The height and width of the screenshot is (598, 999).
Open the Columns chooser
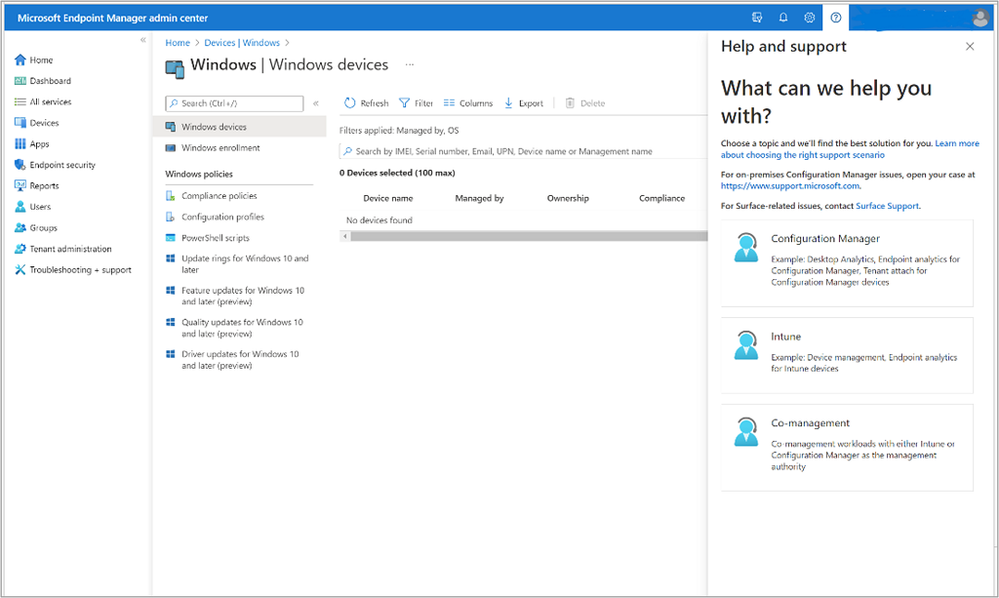pyautogui.click(x=468, y=103)
